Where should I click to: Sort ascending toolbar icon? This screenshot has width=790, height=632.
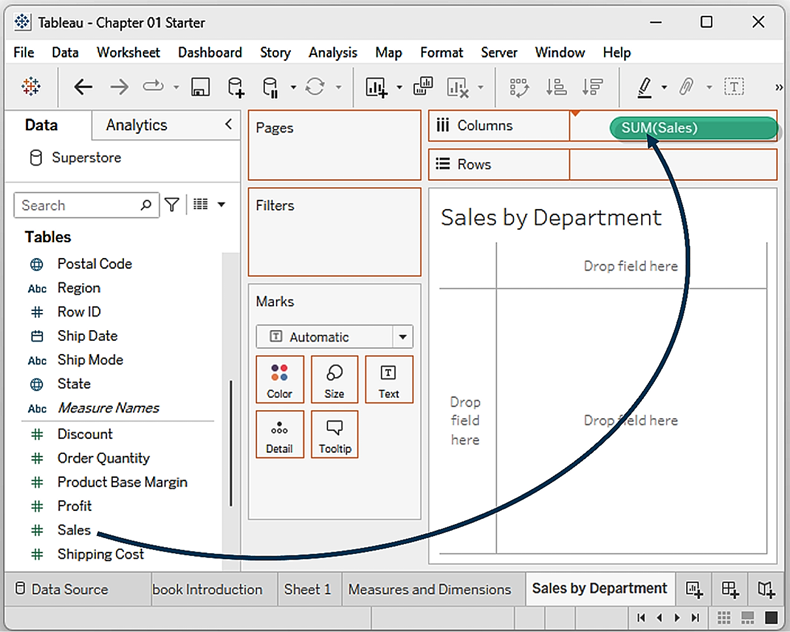557,87
